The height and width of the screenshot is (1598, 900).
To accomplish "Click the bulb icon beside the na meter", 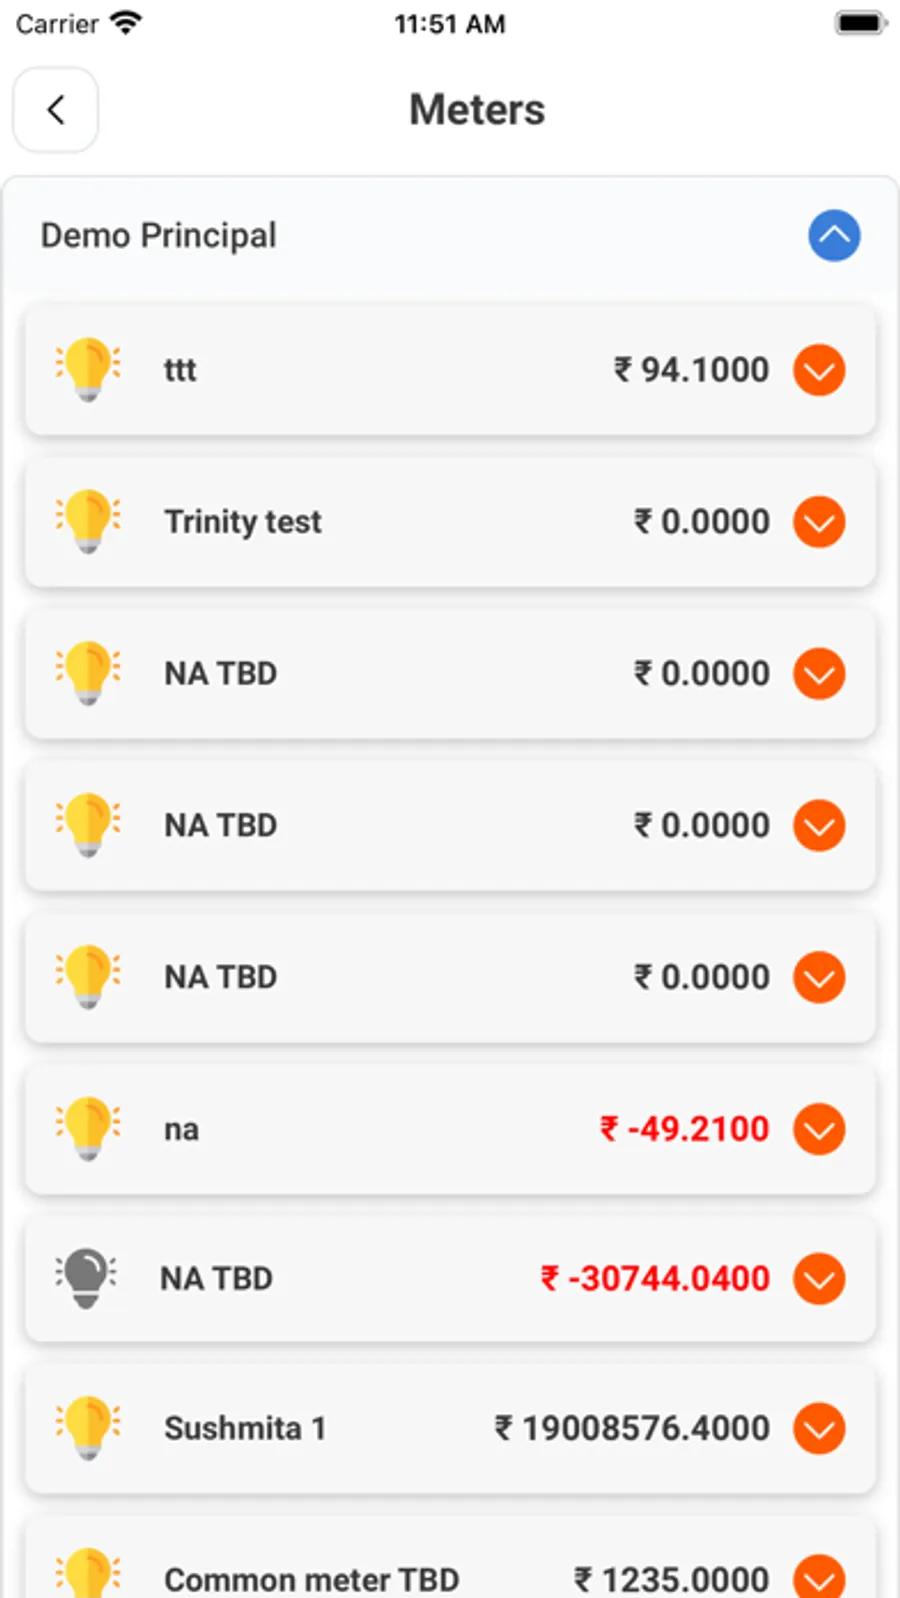I will point(88,1128).
